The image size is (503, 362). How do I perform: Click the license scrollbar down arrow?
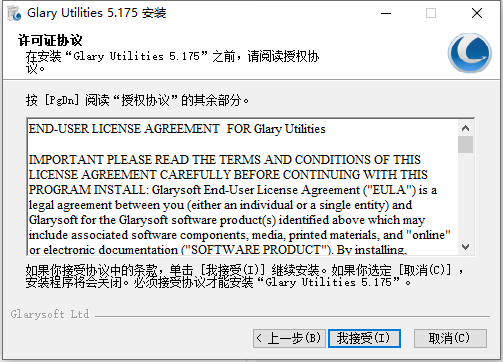[x=465, y=247]
